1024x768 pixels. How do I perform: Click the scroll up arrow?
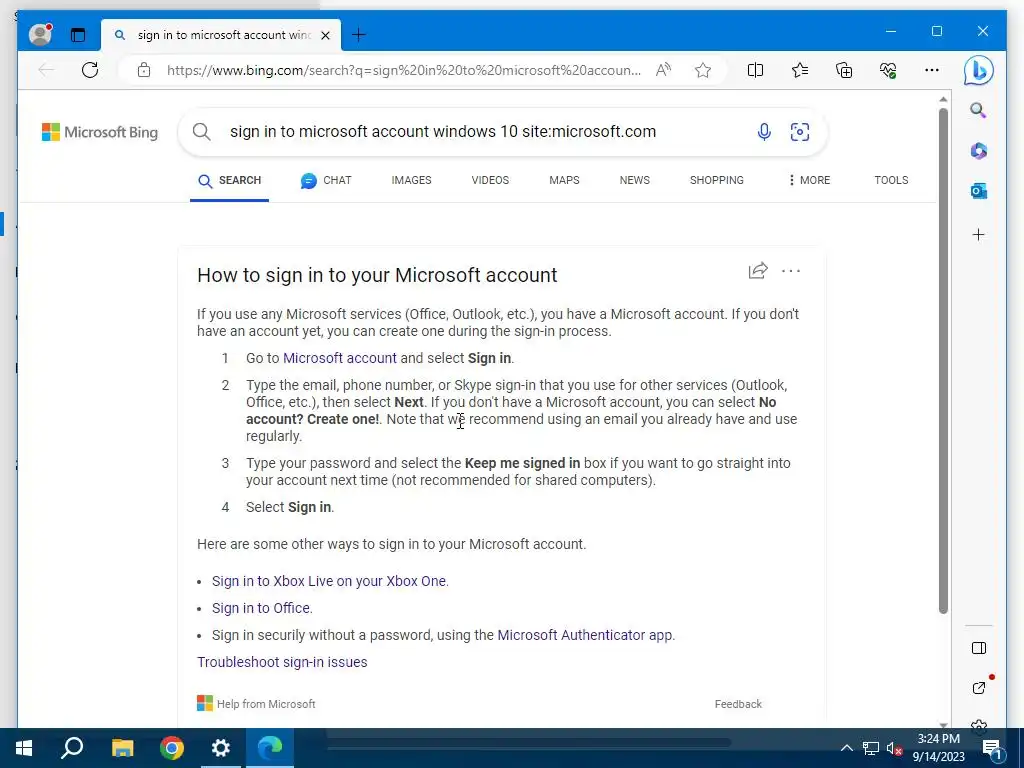coord(943,99)
